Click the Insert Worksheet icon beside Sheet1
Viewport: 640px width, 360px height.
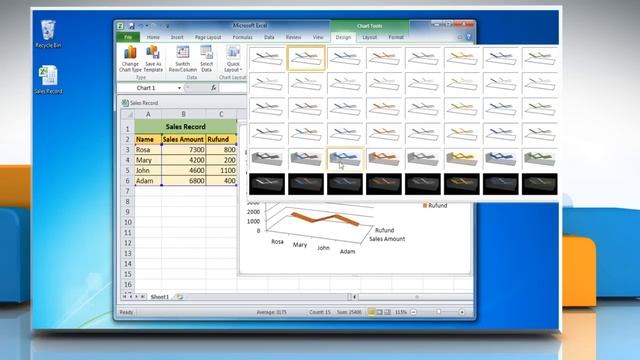180,297
